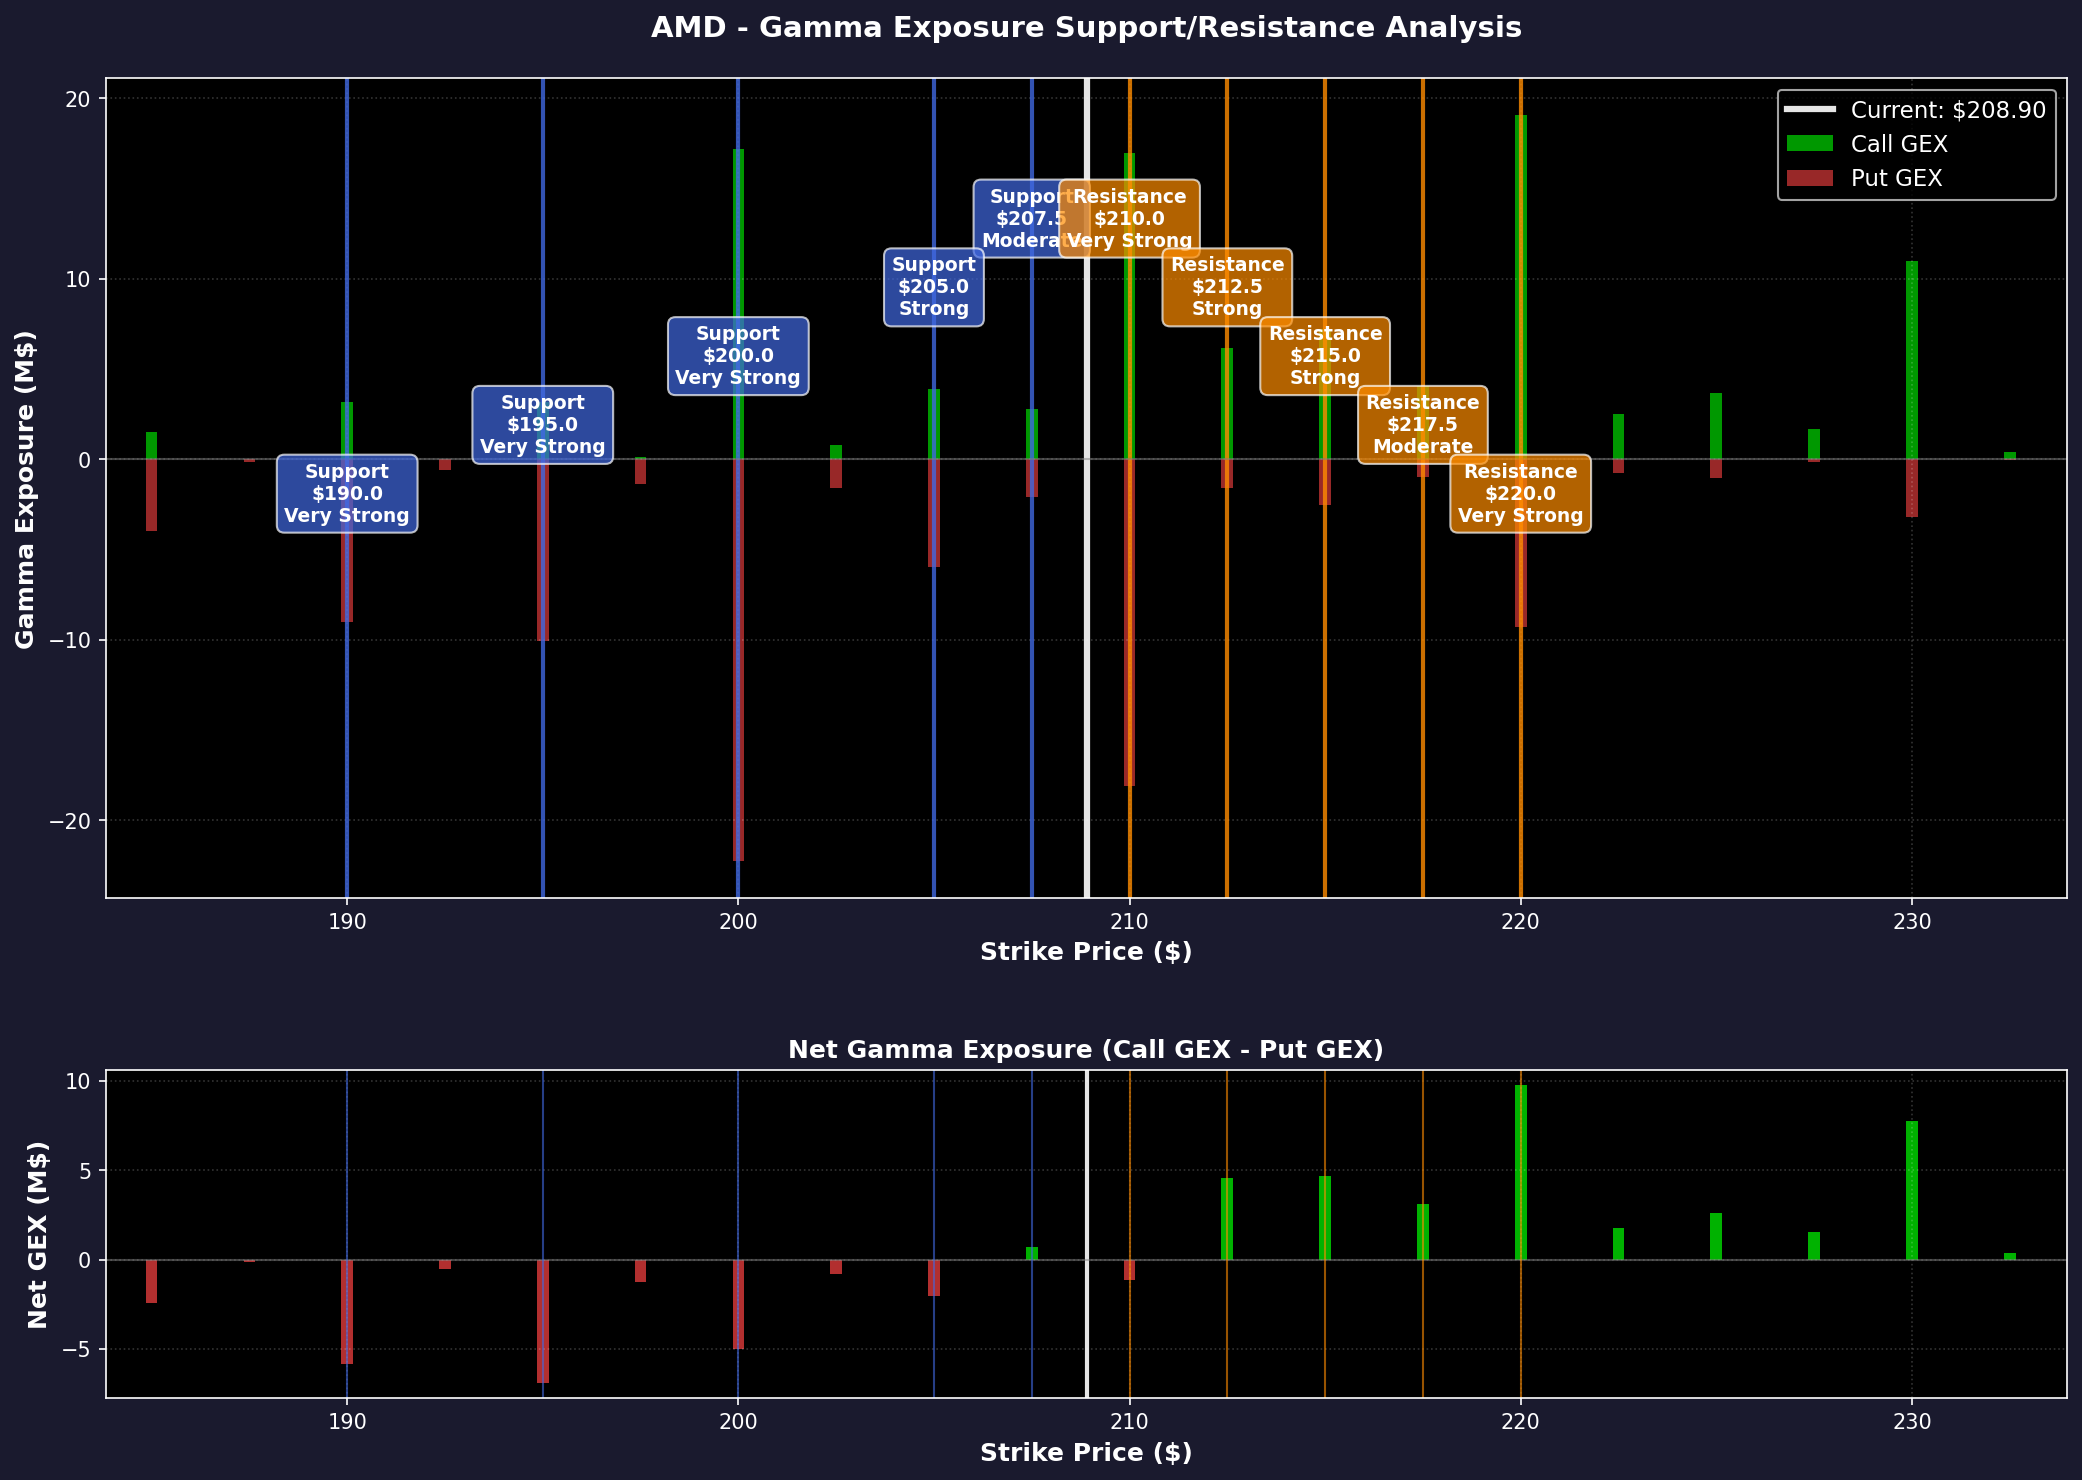This screenshot has width=2082, height=1480.
Task: Click the '200' strike tick of the Net GEX chart
Action: click(x=738, y=1420)
